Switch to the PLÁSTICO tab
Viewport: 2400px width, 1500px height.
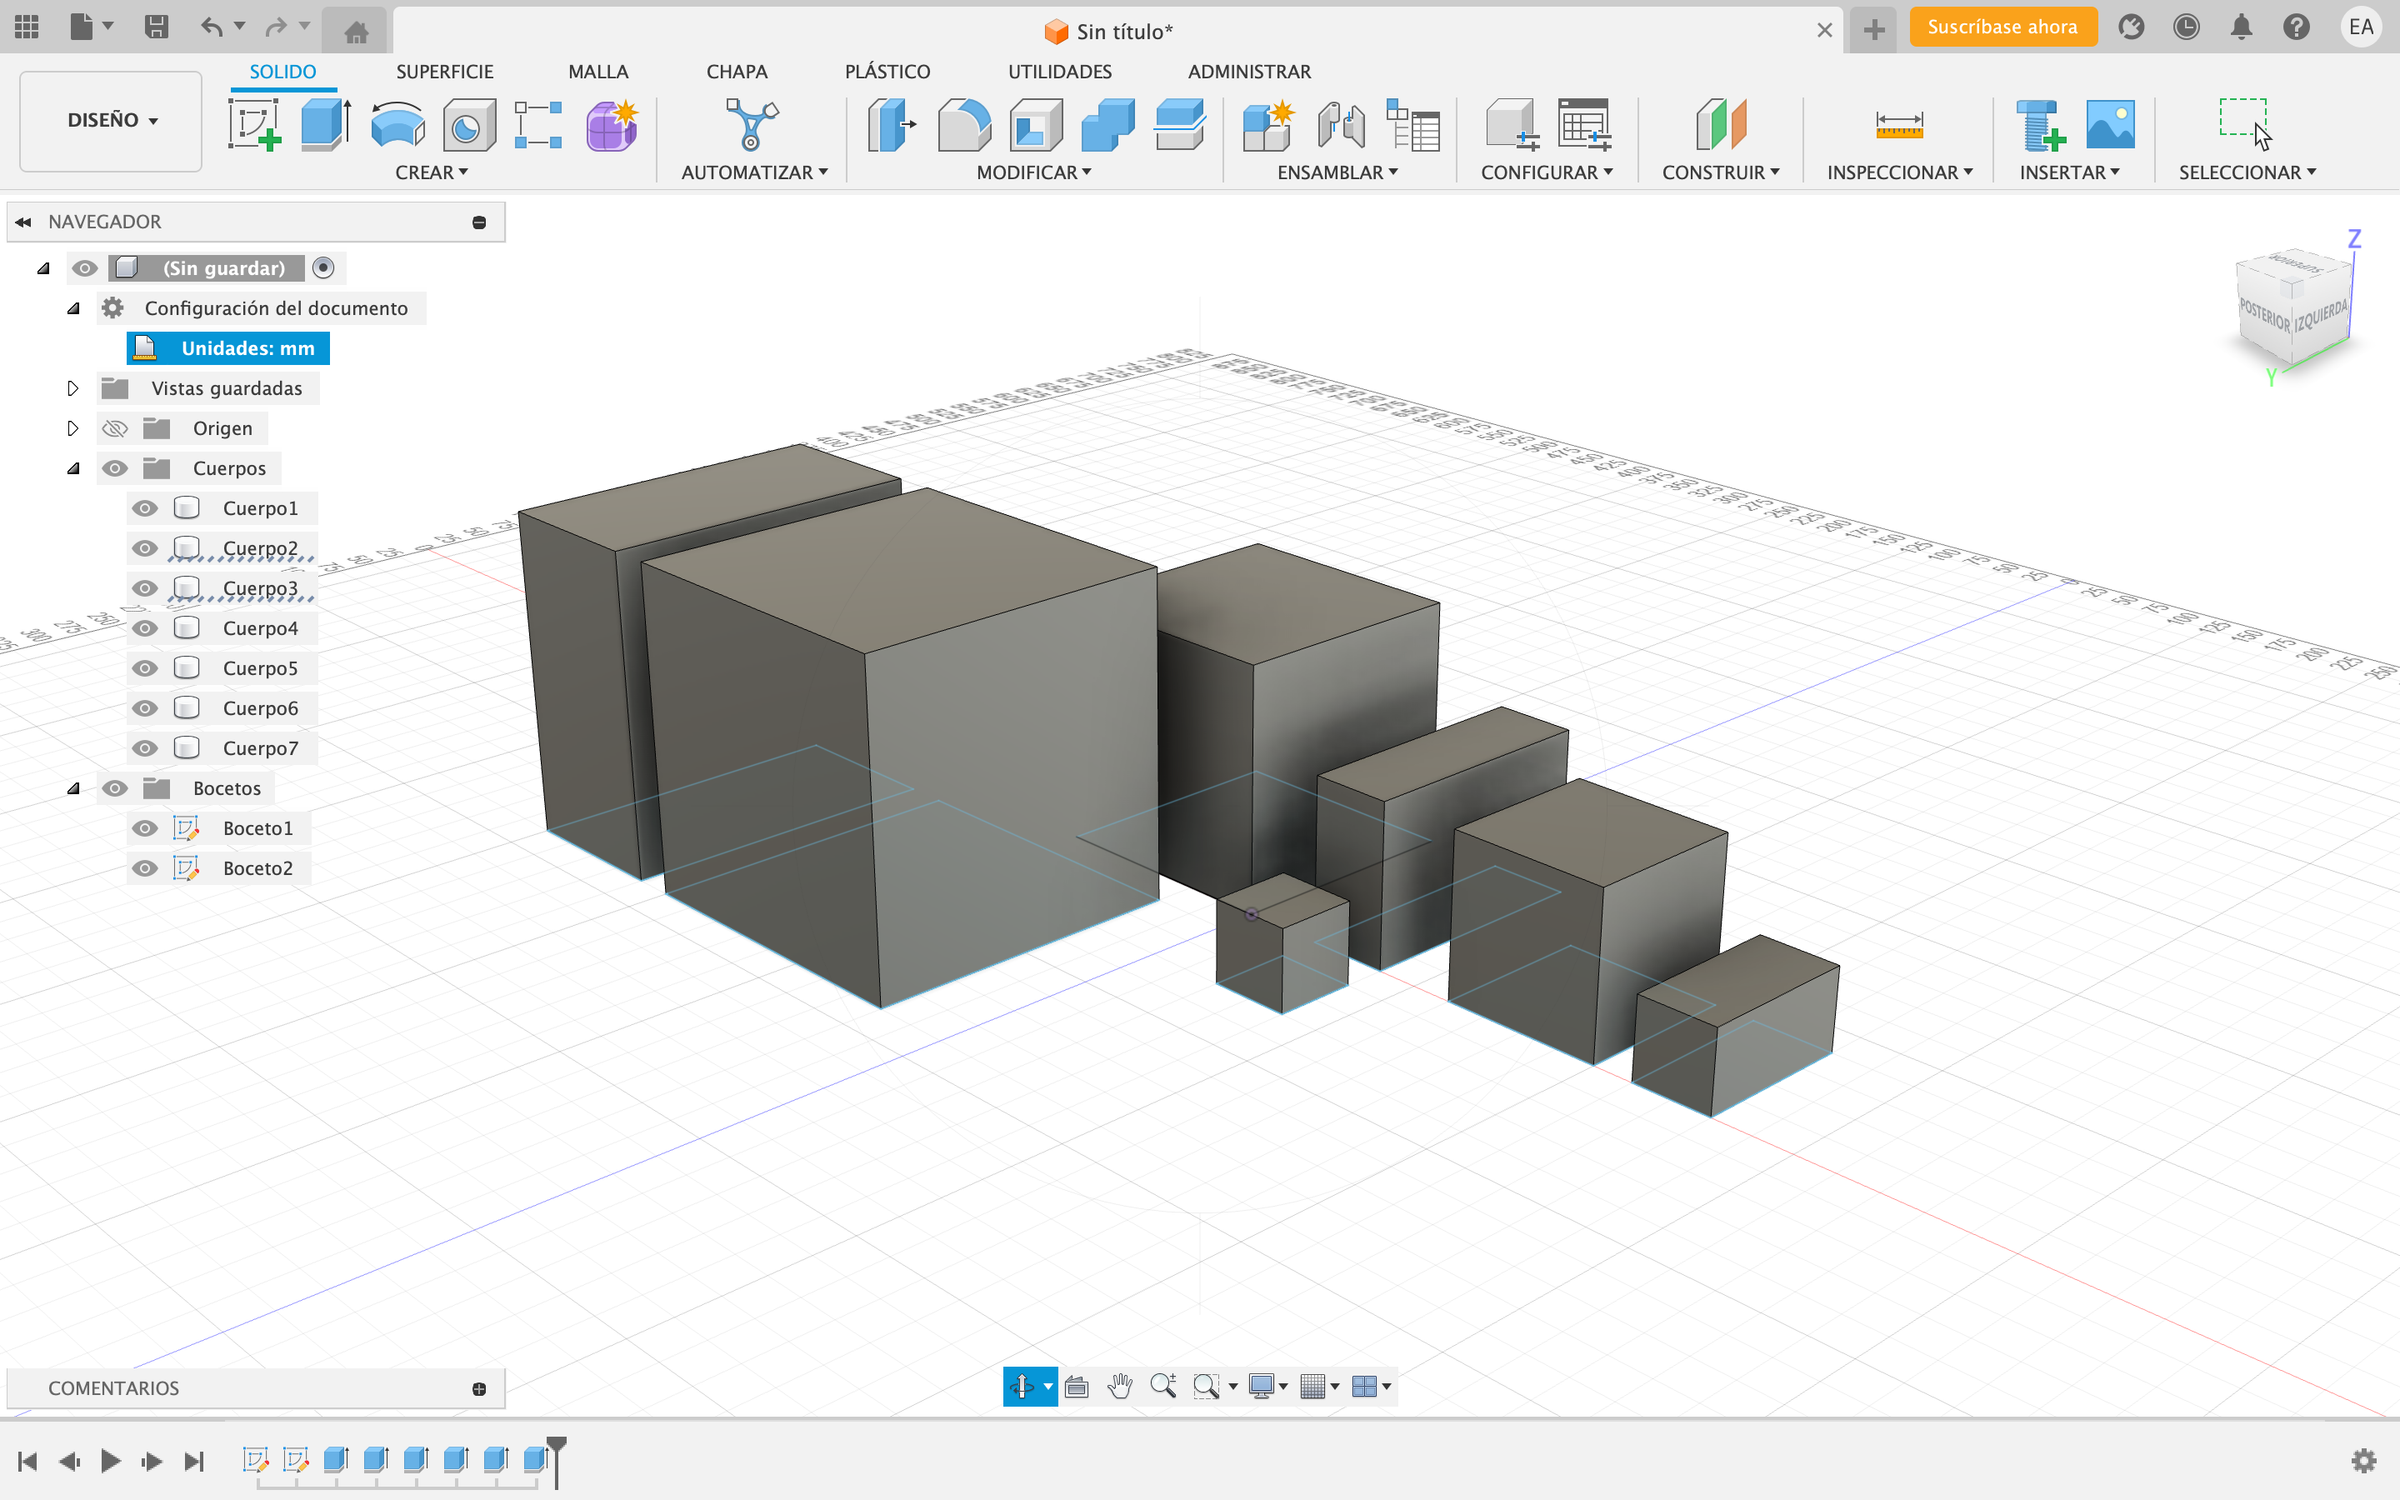pyautogui.click(x=887, y=72)
